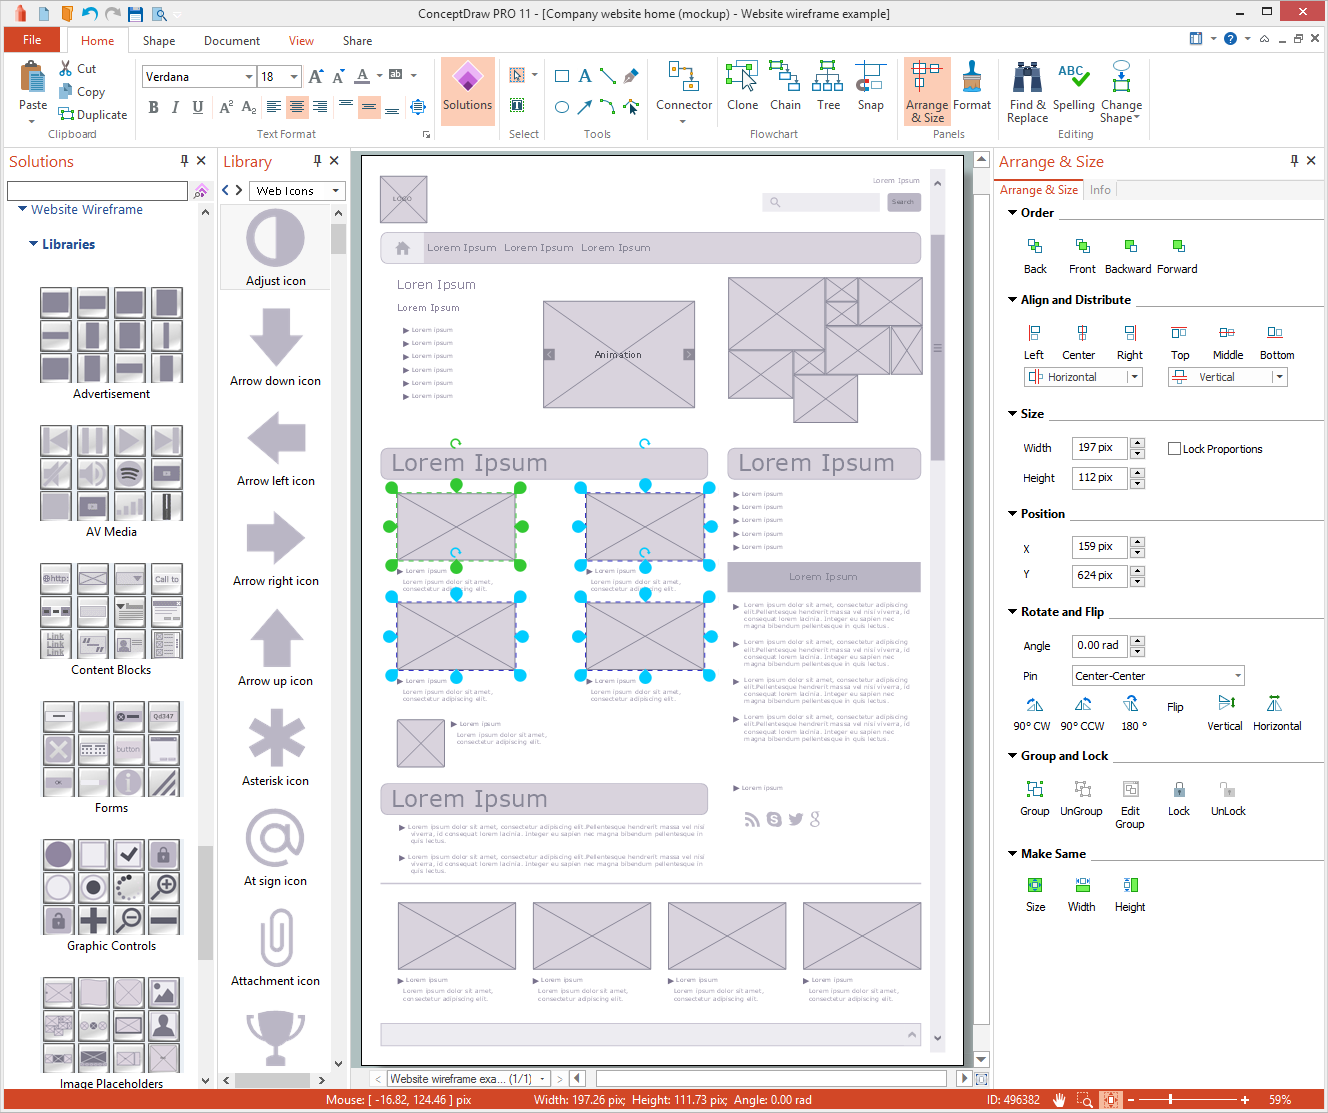The image size is (1328, 1113).
Task: Click Copy in the Clipboard group
Action: [82, 91]
